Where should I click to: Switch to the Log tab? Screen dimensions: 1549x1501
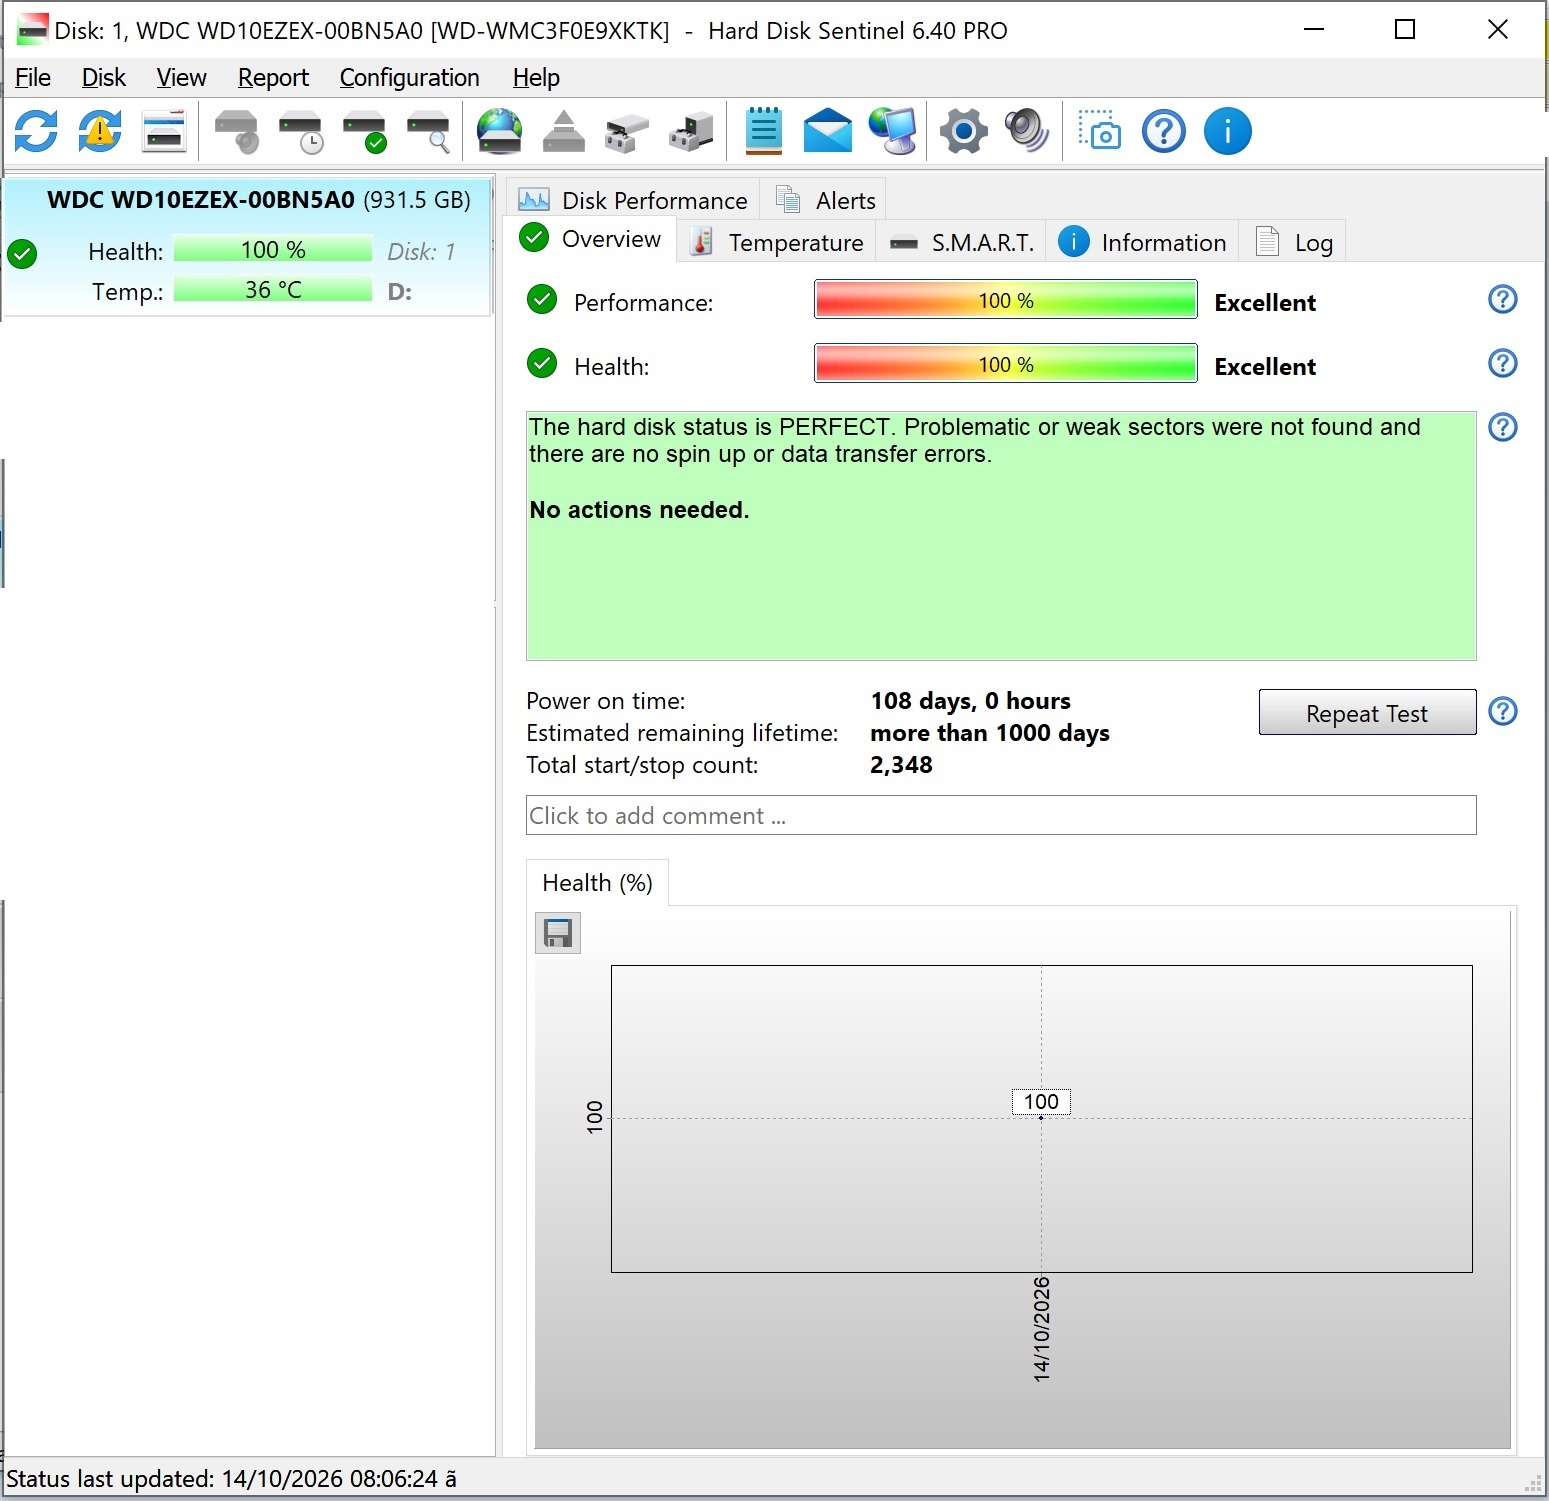1293,242
